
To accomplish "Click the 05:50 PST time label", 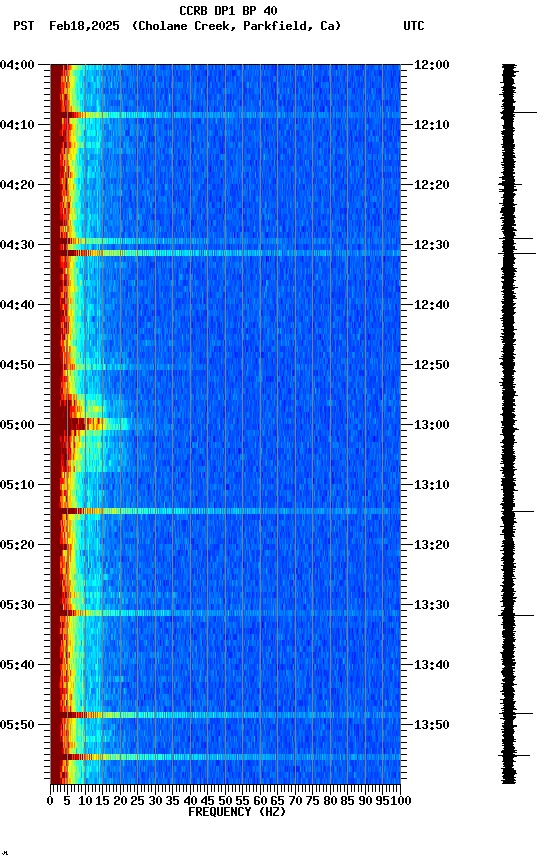I will tap(17, 725).
